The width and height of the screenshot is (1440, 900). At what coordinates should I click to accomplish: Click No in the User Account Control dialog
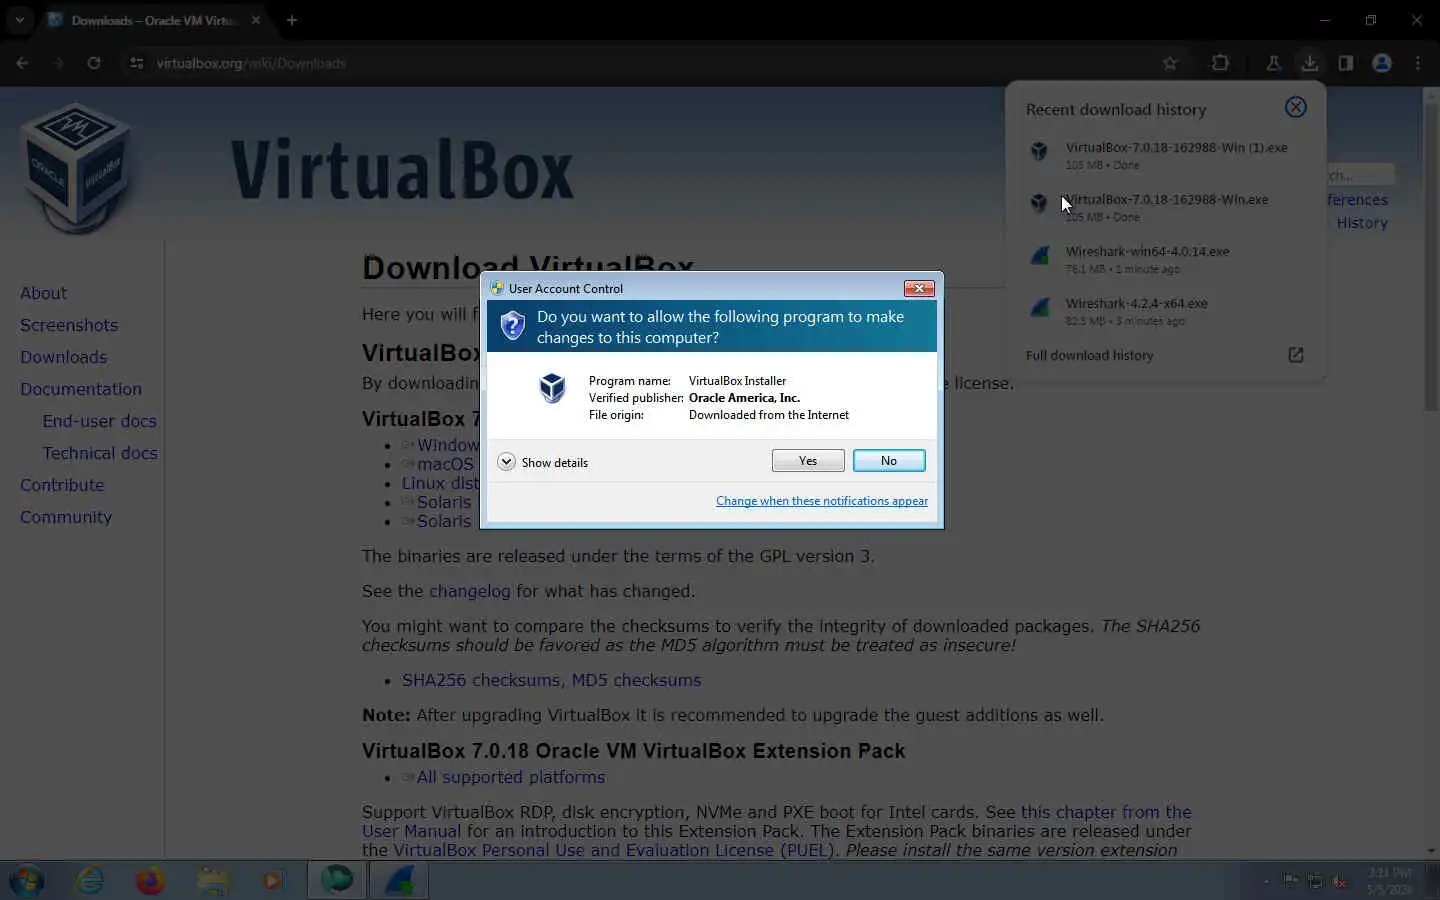tap(889, 460)
